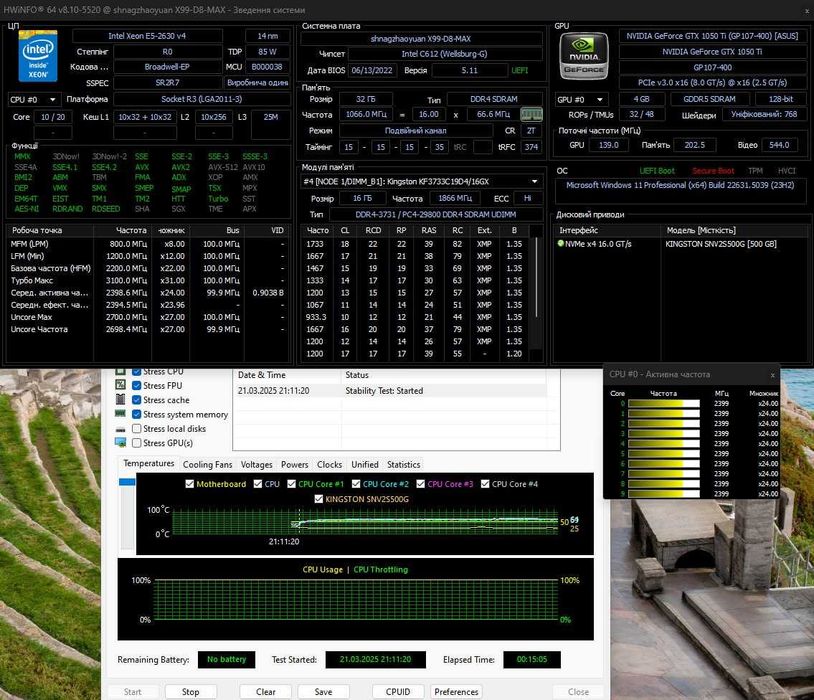
Task: Click the Elapsed Time 00:15:05 value
Action: point(532,659)
